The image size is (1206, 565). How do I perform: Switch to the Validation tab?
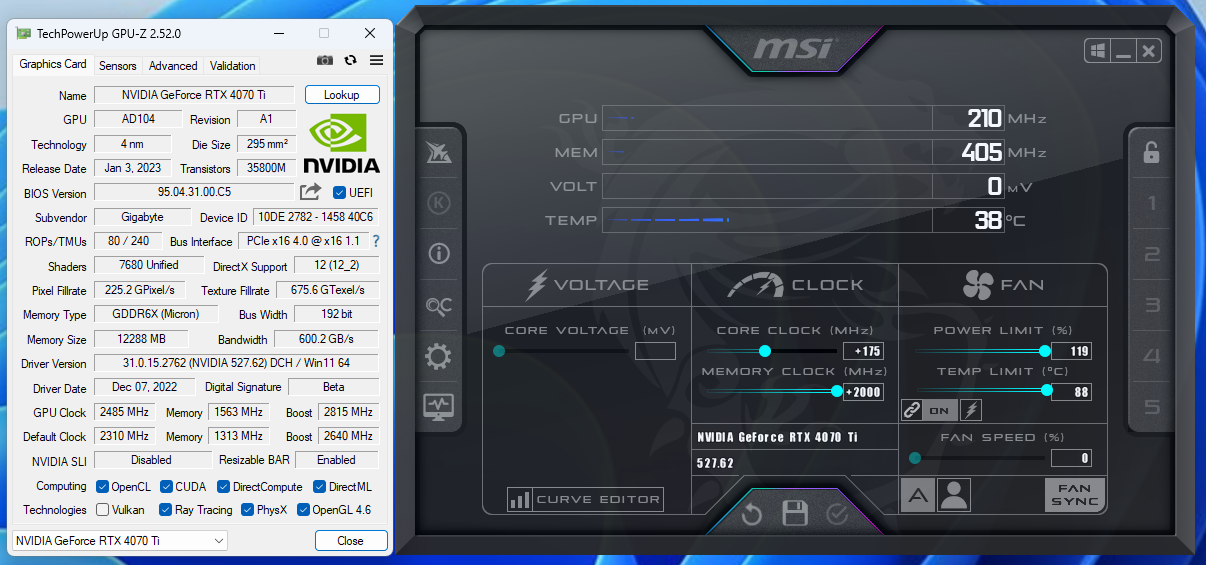[x=233, y=66]
